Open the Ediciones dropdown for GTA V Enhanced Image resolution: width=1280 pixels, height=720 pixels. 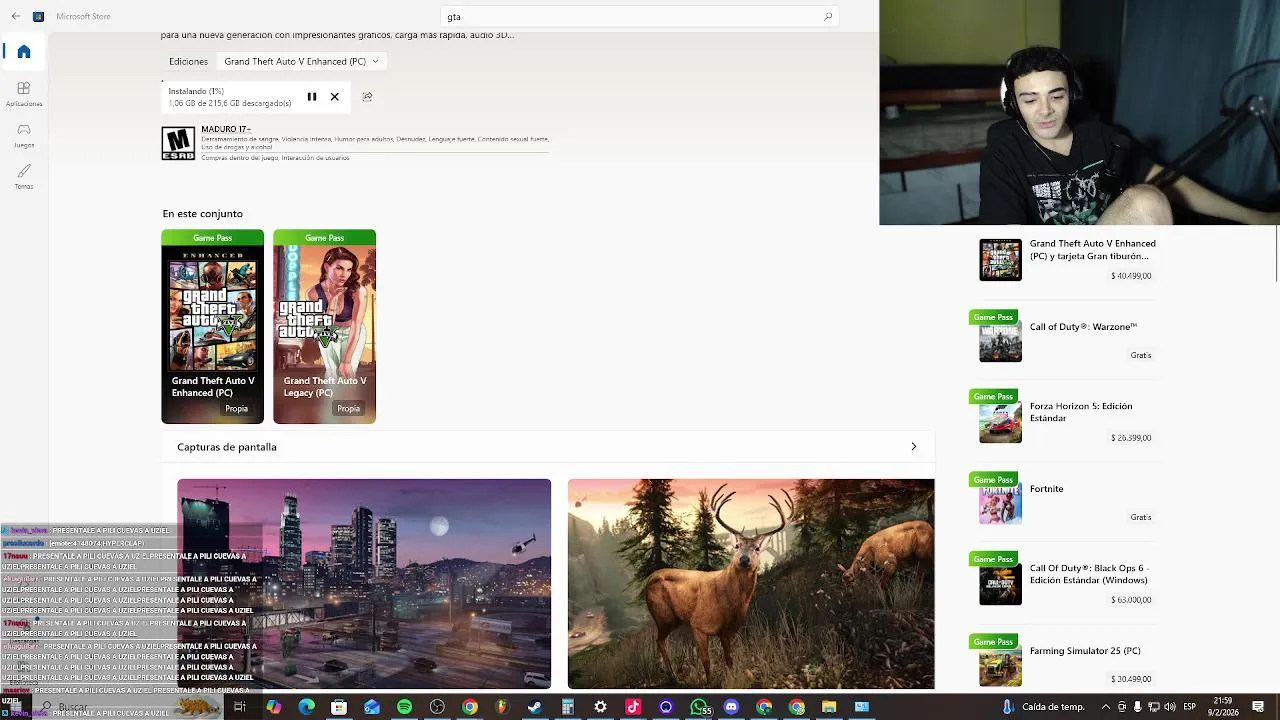[301, 61]
